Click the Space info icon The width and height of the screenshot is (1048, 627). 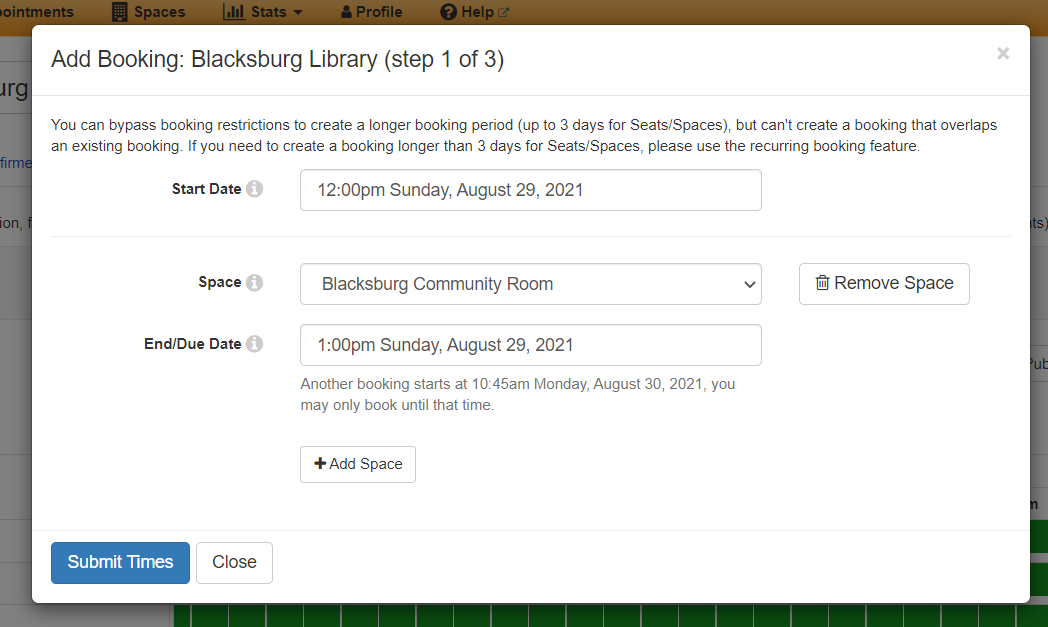(x=254, y=283)
